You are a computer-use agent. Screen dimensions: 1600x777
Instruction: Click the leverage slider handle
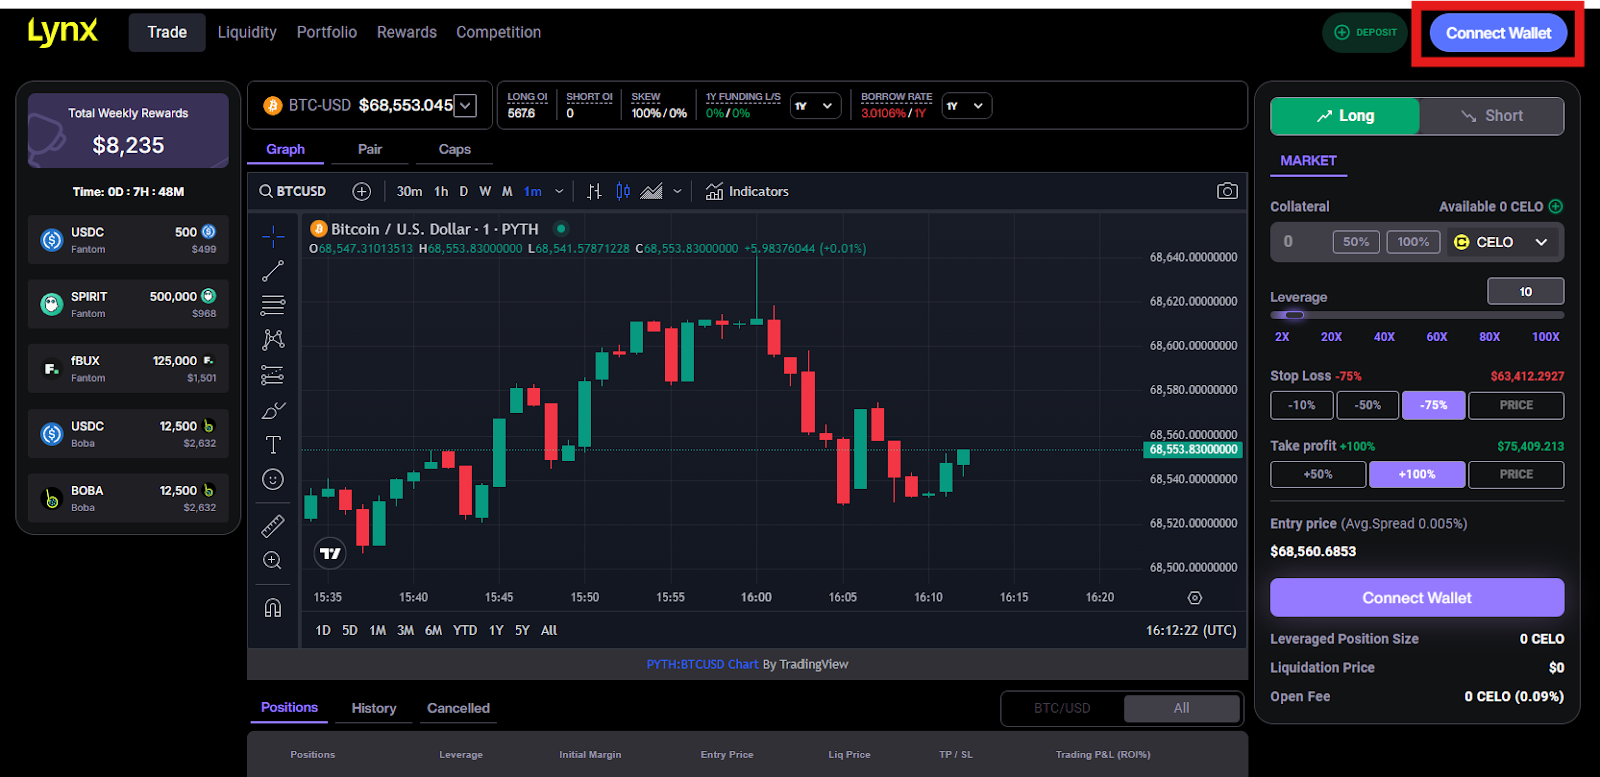point(1294,315)
